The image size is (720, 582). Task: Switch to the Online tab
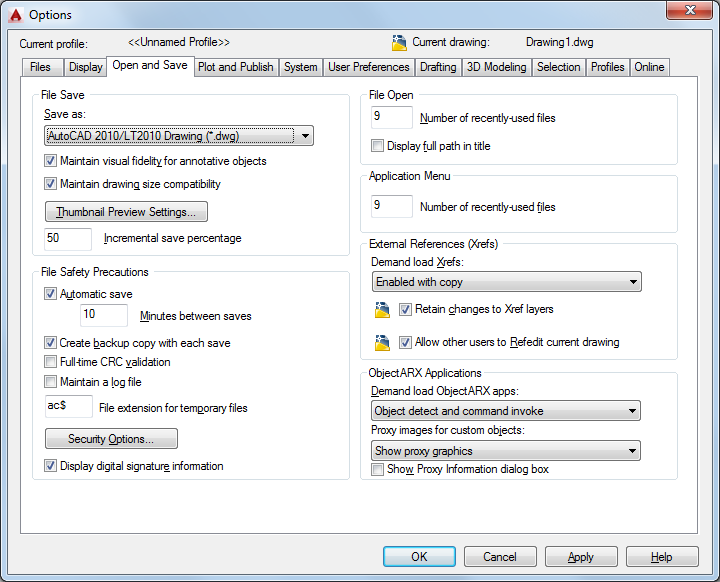(649, 67)
